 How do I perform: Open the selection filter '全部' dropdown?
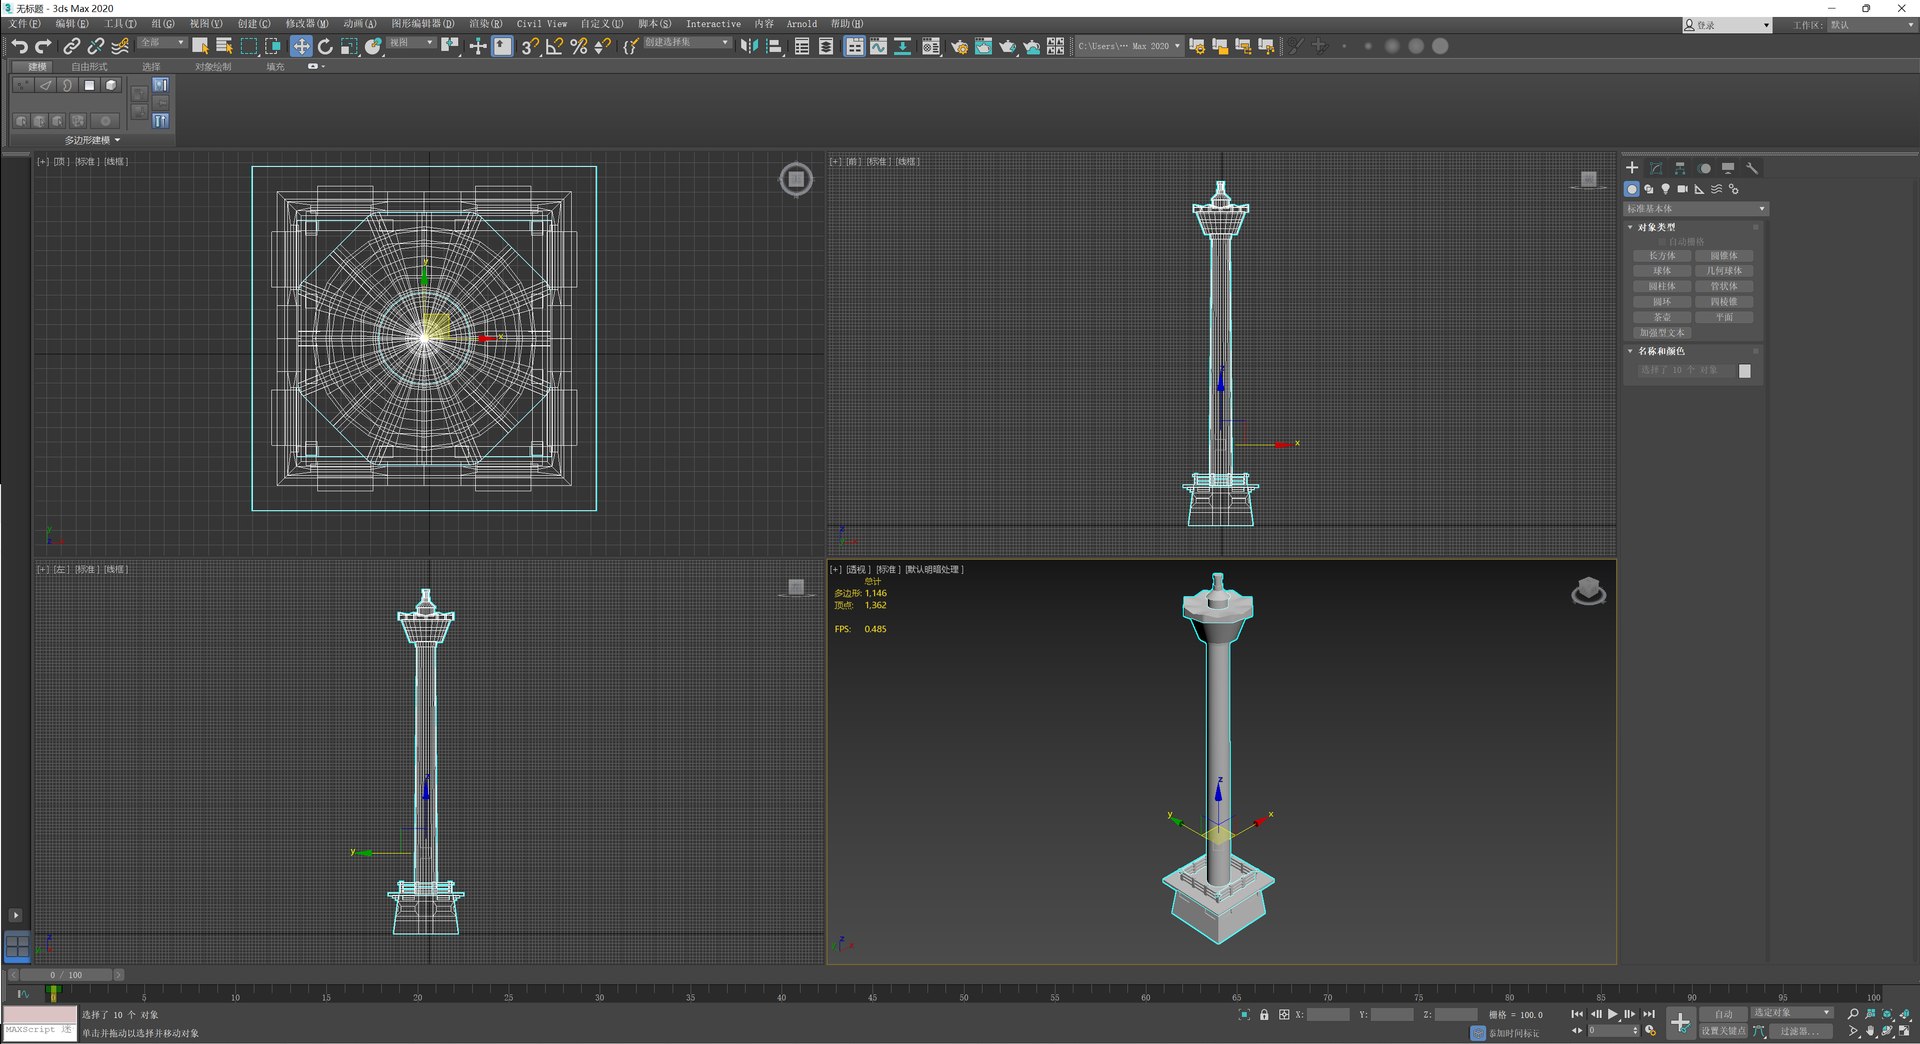pyautogui.click(x=162, y=43)
